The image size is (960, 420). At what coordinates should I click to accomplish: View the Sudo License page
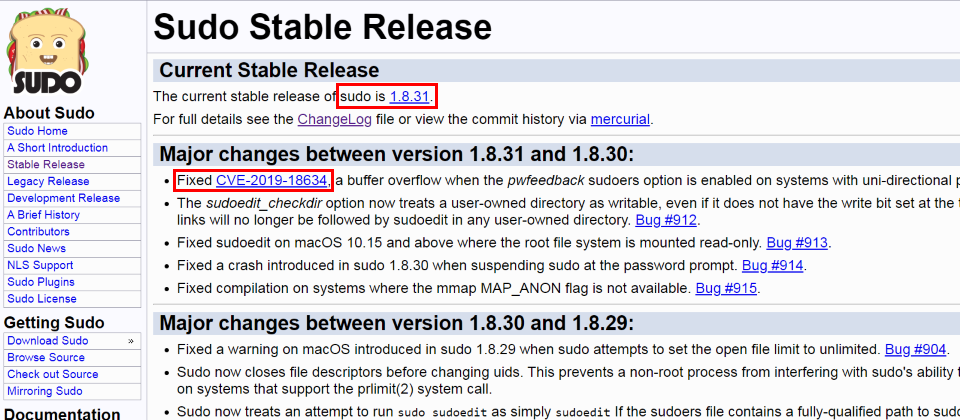click(x=41, y=299)
